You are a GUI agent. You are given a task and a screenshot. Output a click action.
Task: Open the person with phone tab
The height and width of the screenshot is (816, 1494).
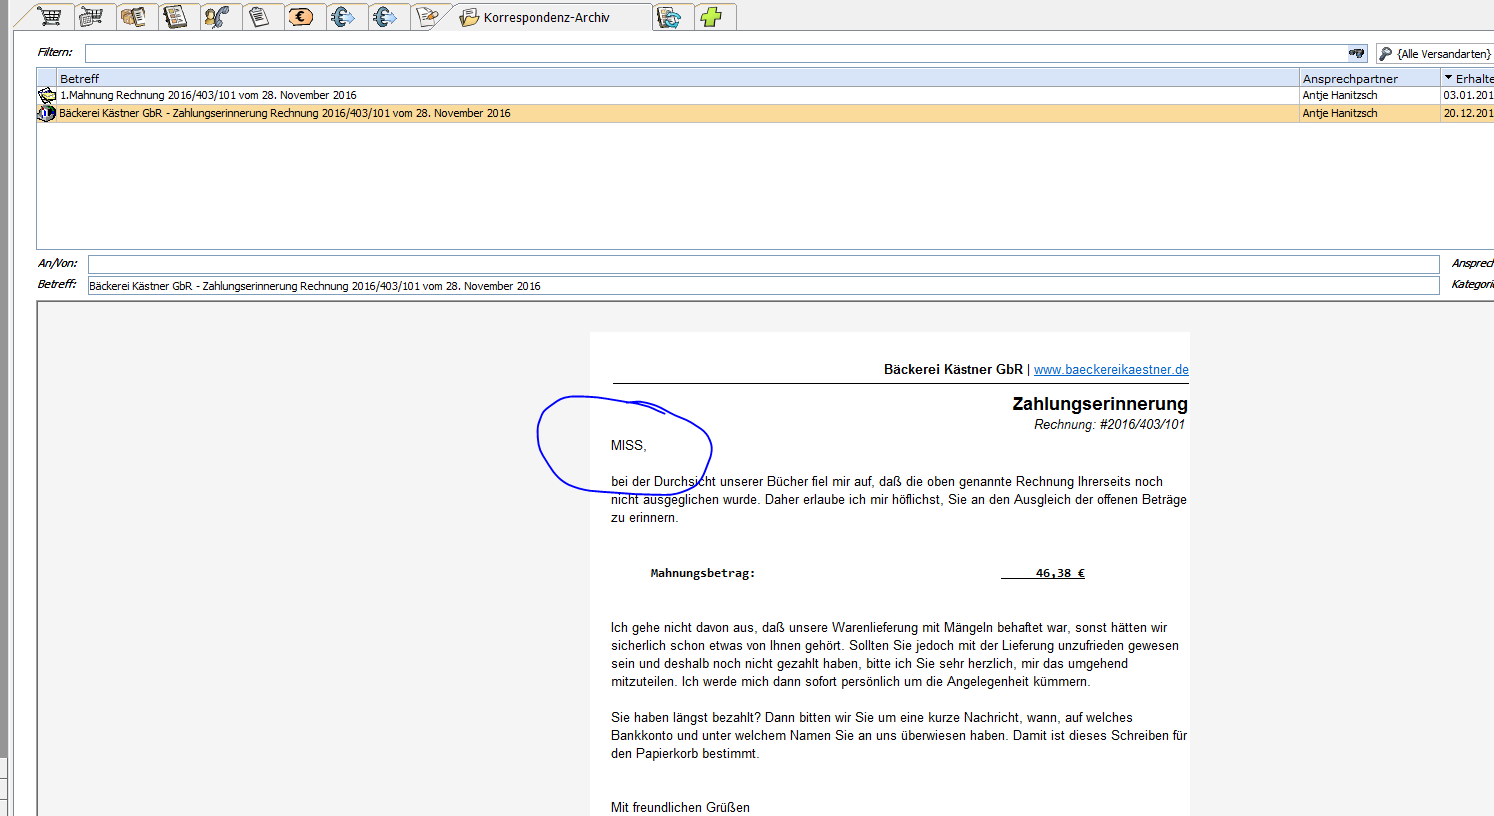tap(217, 17)
